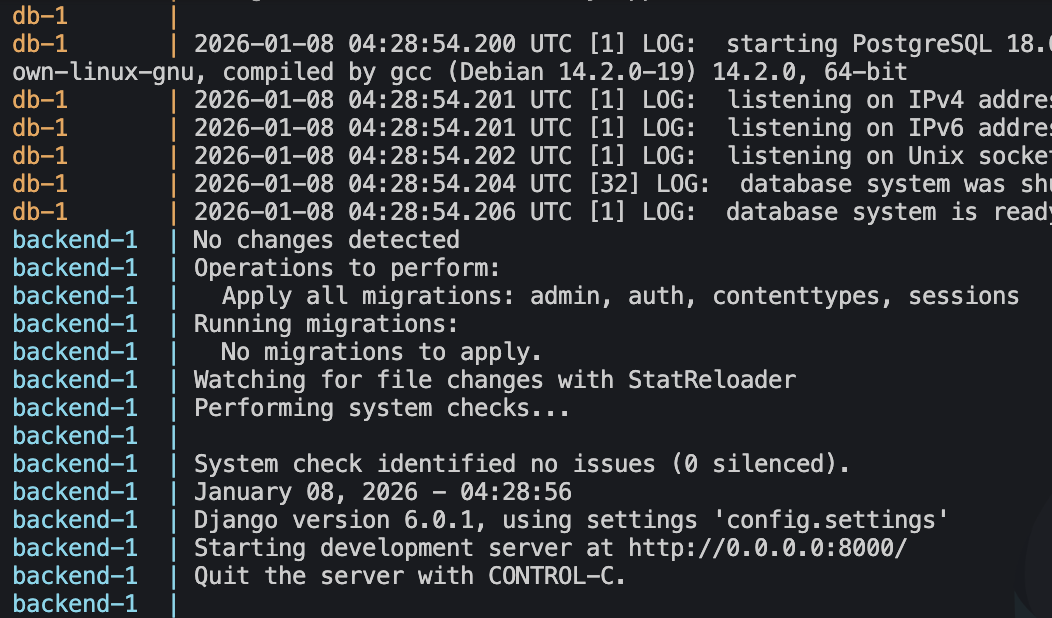Screen dimensions: 1052x618
Task: Select the 'Performing system checks...' line
Action: click(381, 408)
